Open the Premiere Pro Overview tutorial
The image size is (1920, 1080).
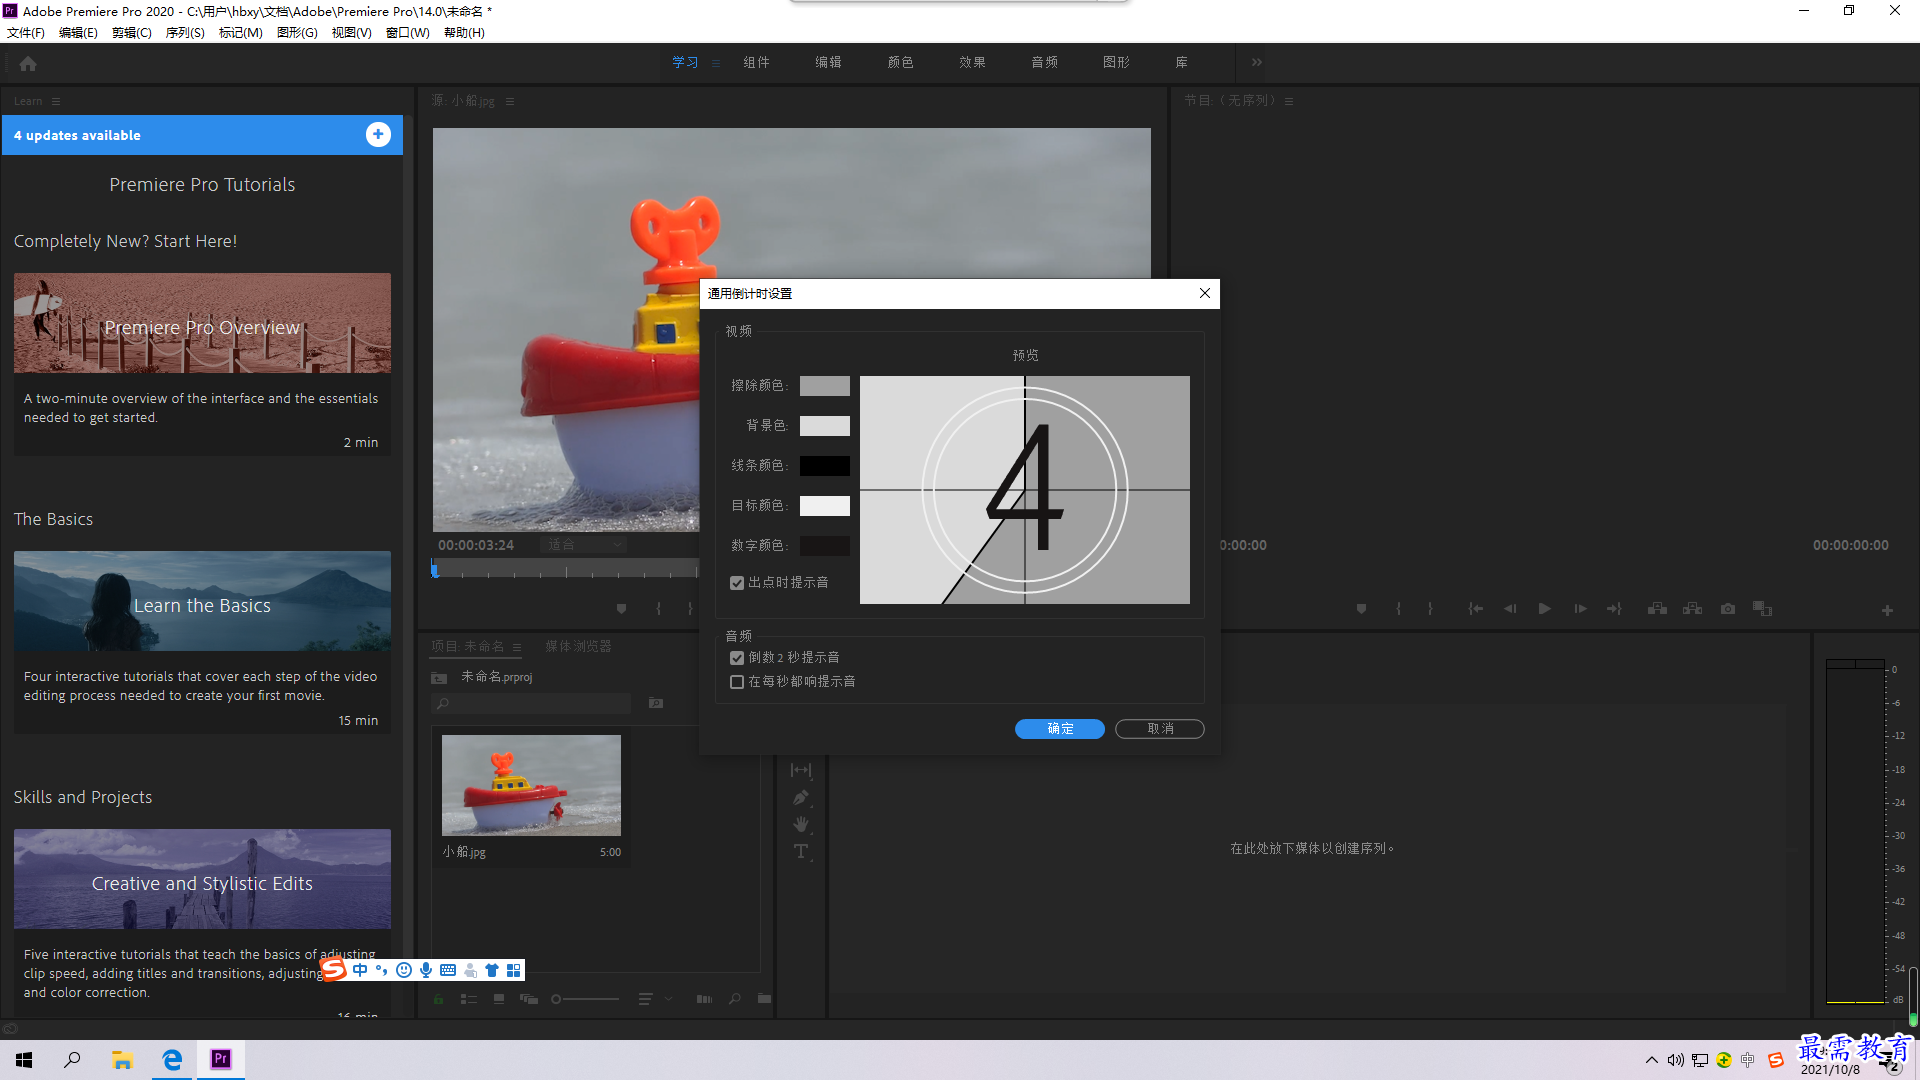click(x=202, y=323)
